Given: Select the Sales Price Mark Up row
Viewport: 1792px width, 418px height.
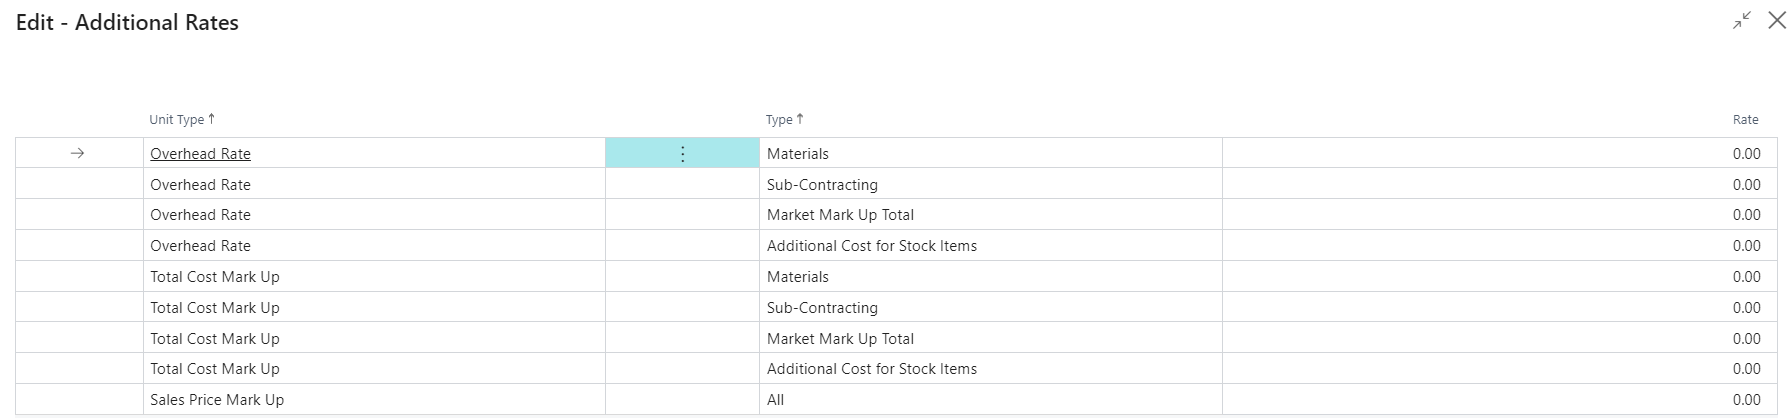Looking at the screenshot, I should point(895,399).
